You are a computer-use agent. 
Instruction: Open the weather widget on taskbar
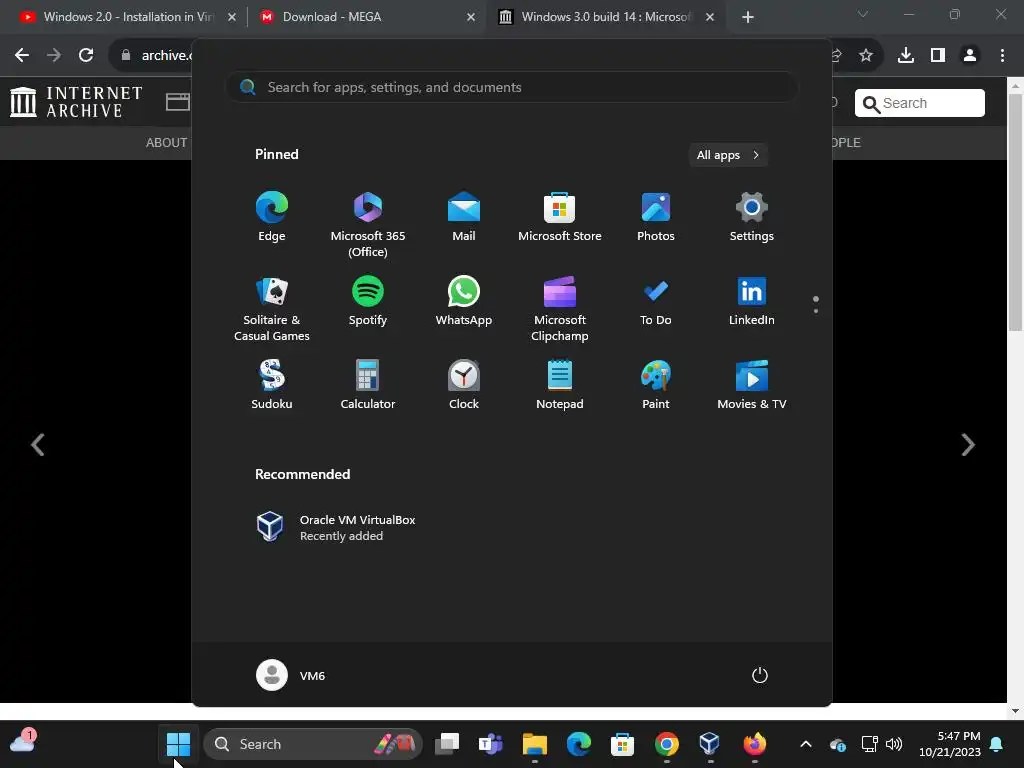pyautogui.click(x=23, y=741)
